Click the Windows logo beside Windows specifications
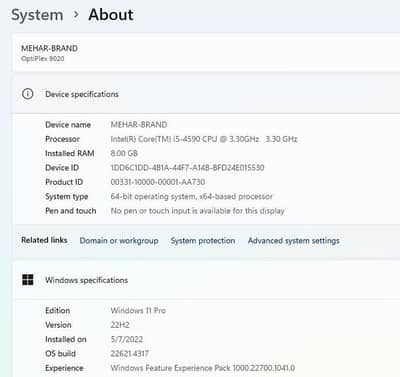Image resolution: width=400 pixels, height=377 pixels. pyautogui.click(x=28, y=280)
